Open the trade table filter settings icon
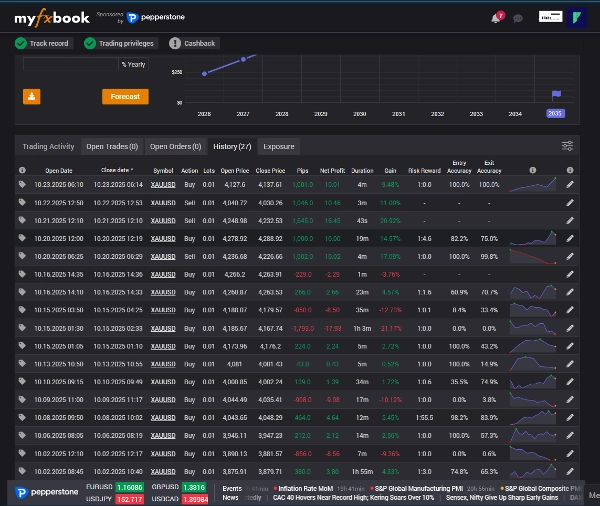 click(567, 146)
